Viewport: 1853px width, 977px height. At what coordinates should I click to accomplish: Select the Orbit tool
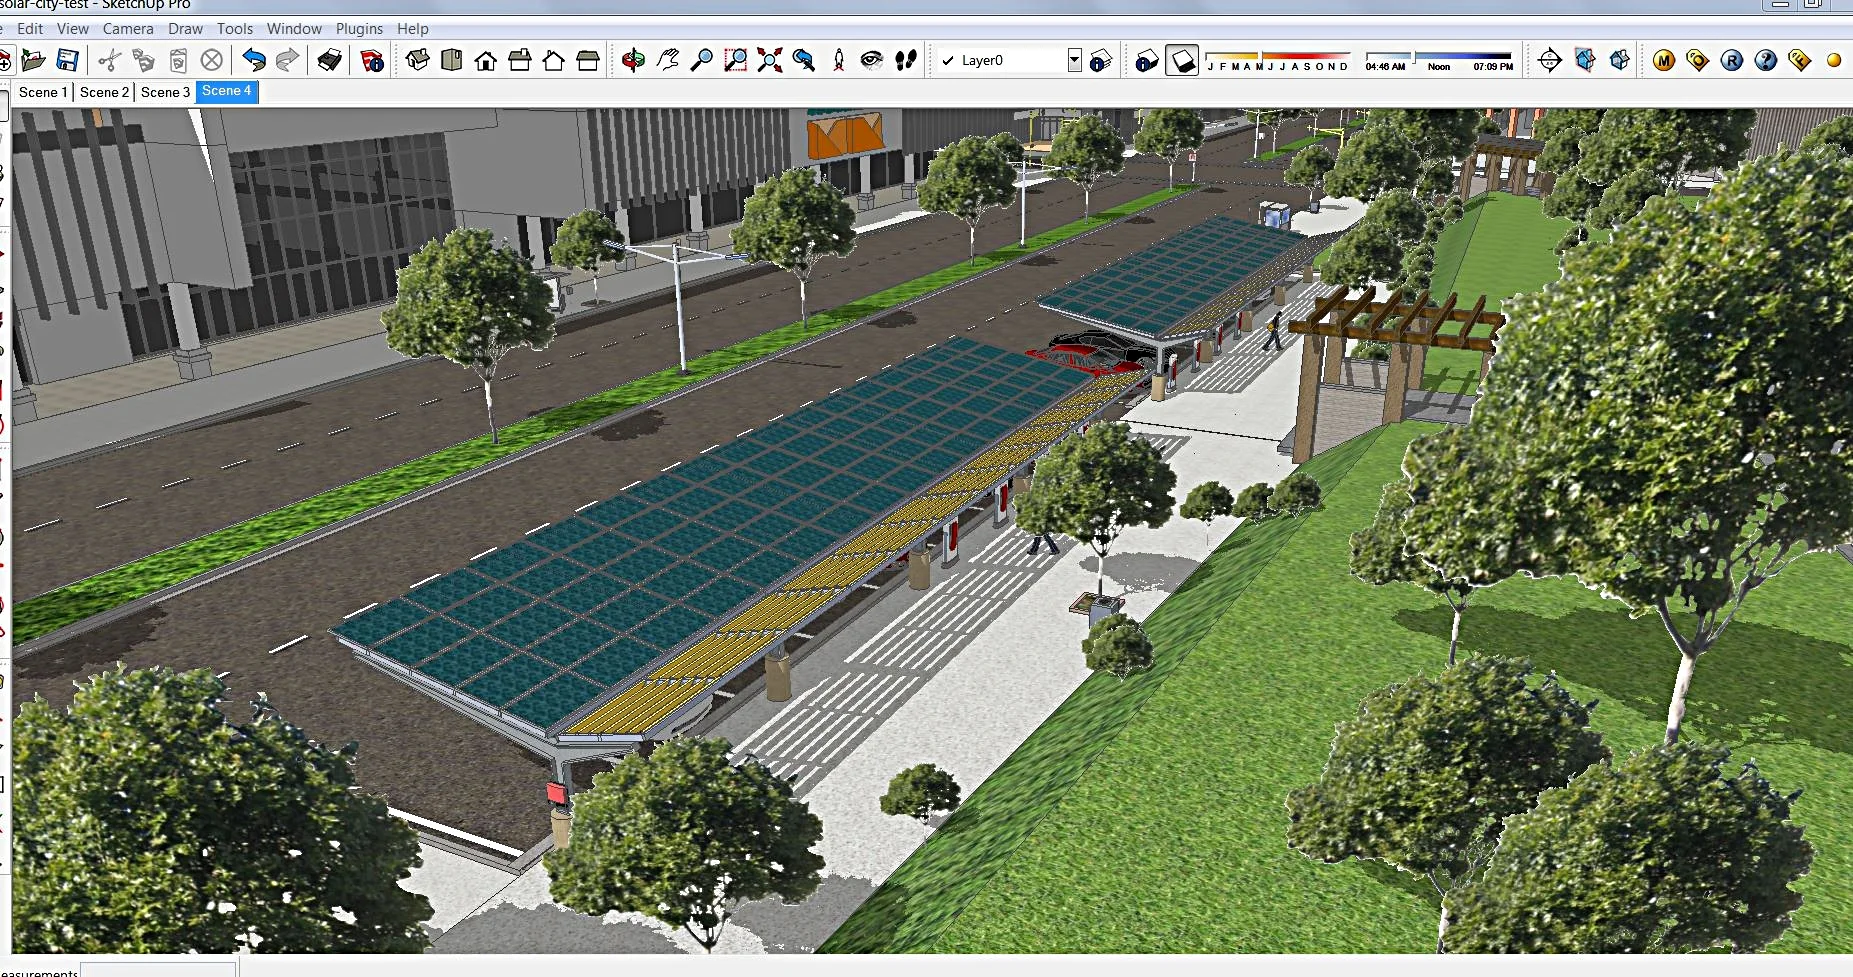[x=633, y=60]
